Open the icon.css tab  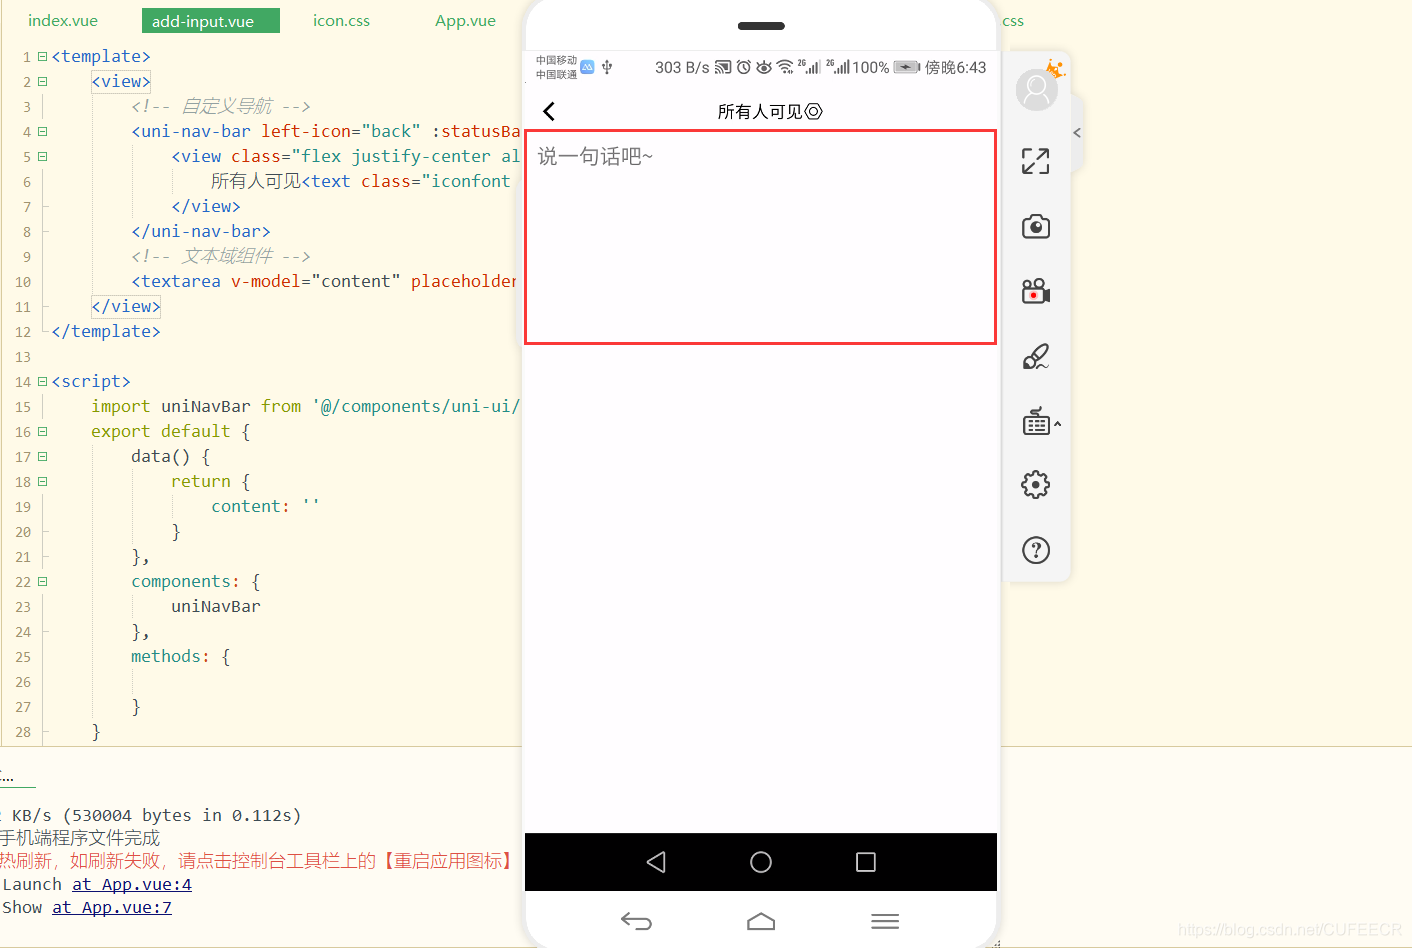click(x=341, y=20)
